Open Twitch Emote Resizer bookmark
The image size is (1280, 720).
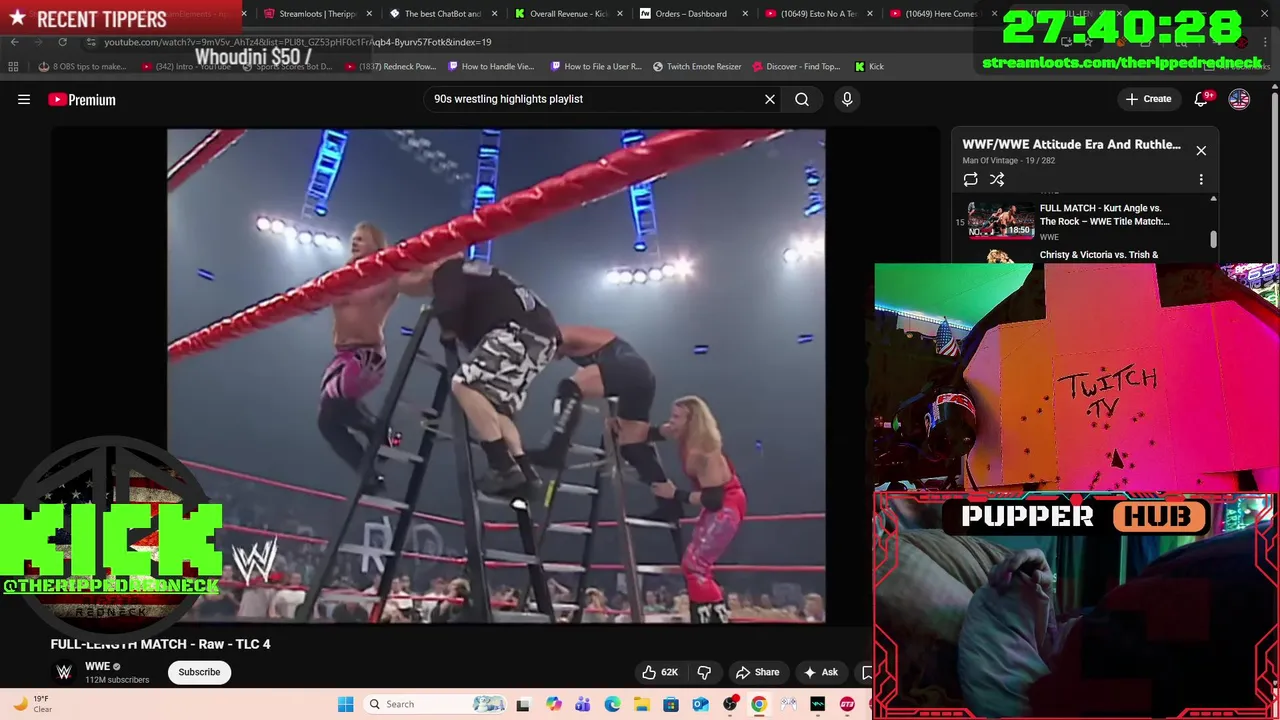[697, 67]
